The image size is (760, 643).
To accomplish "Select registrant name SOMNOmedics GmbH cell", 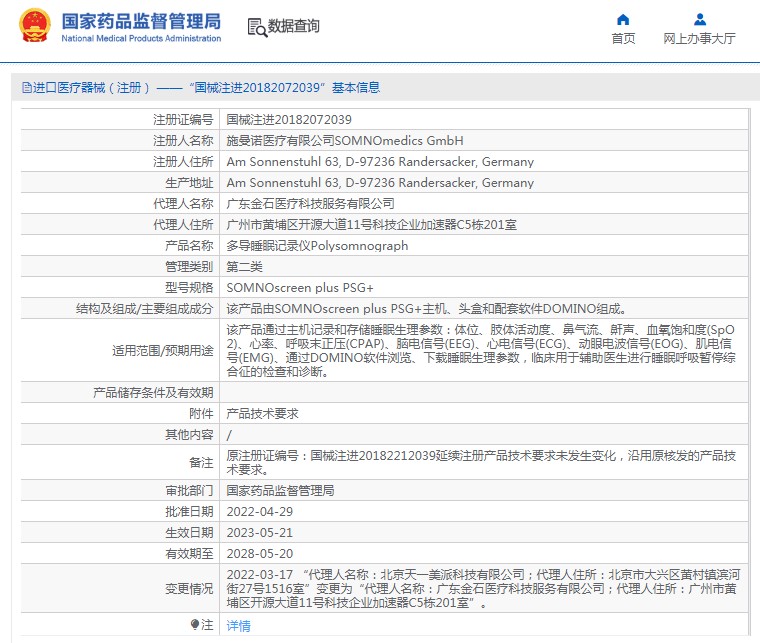I will tap(345, 141).
